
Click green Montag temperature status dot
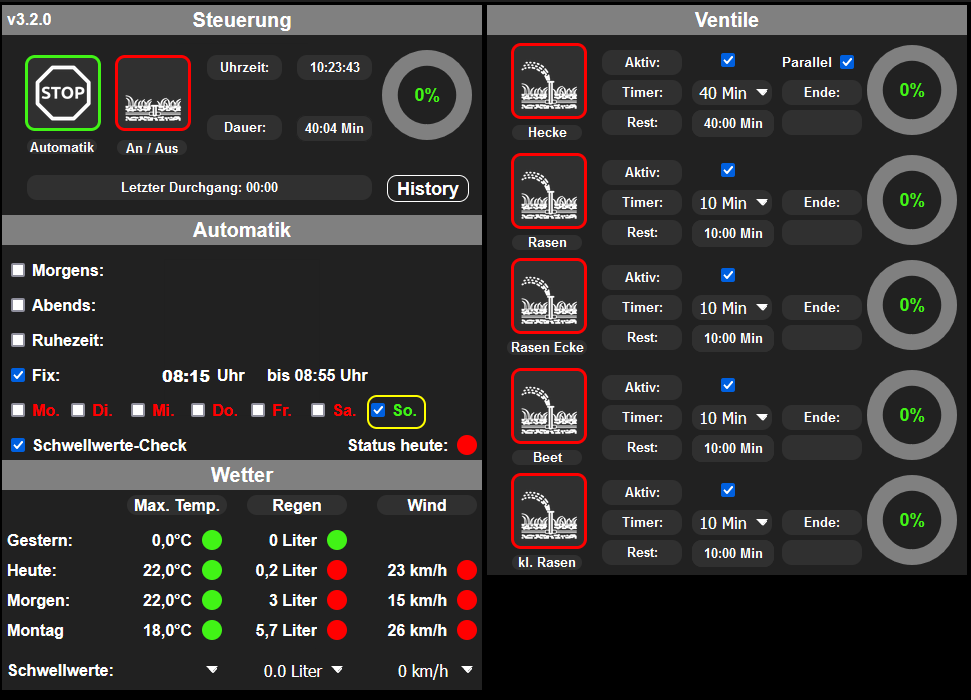point(212,630)
